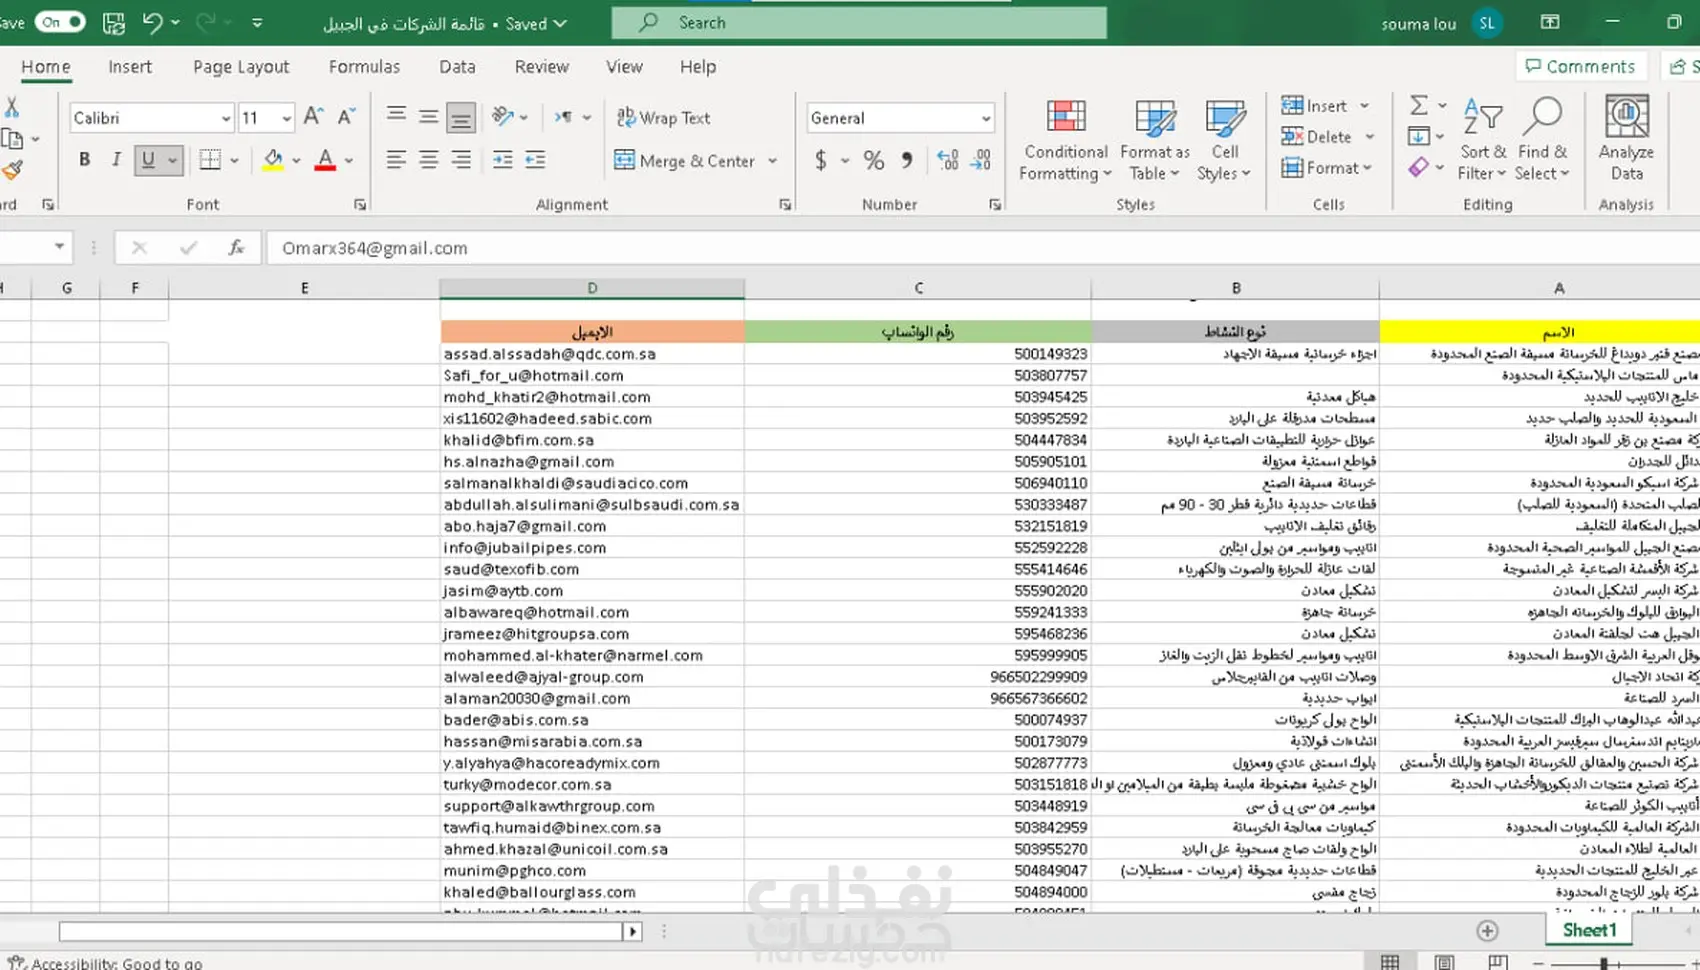
Task: Toggle the AutoSave switch
Action: coord(60,22)
